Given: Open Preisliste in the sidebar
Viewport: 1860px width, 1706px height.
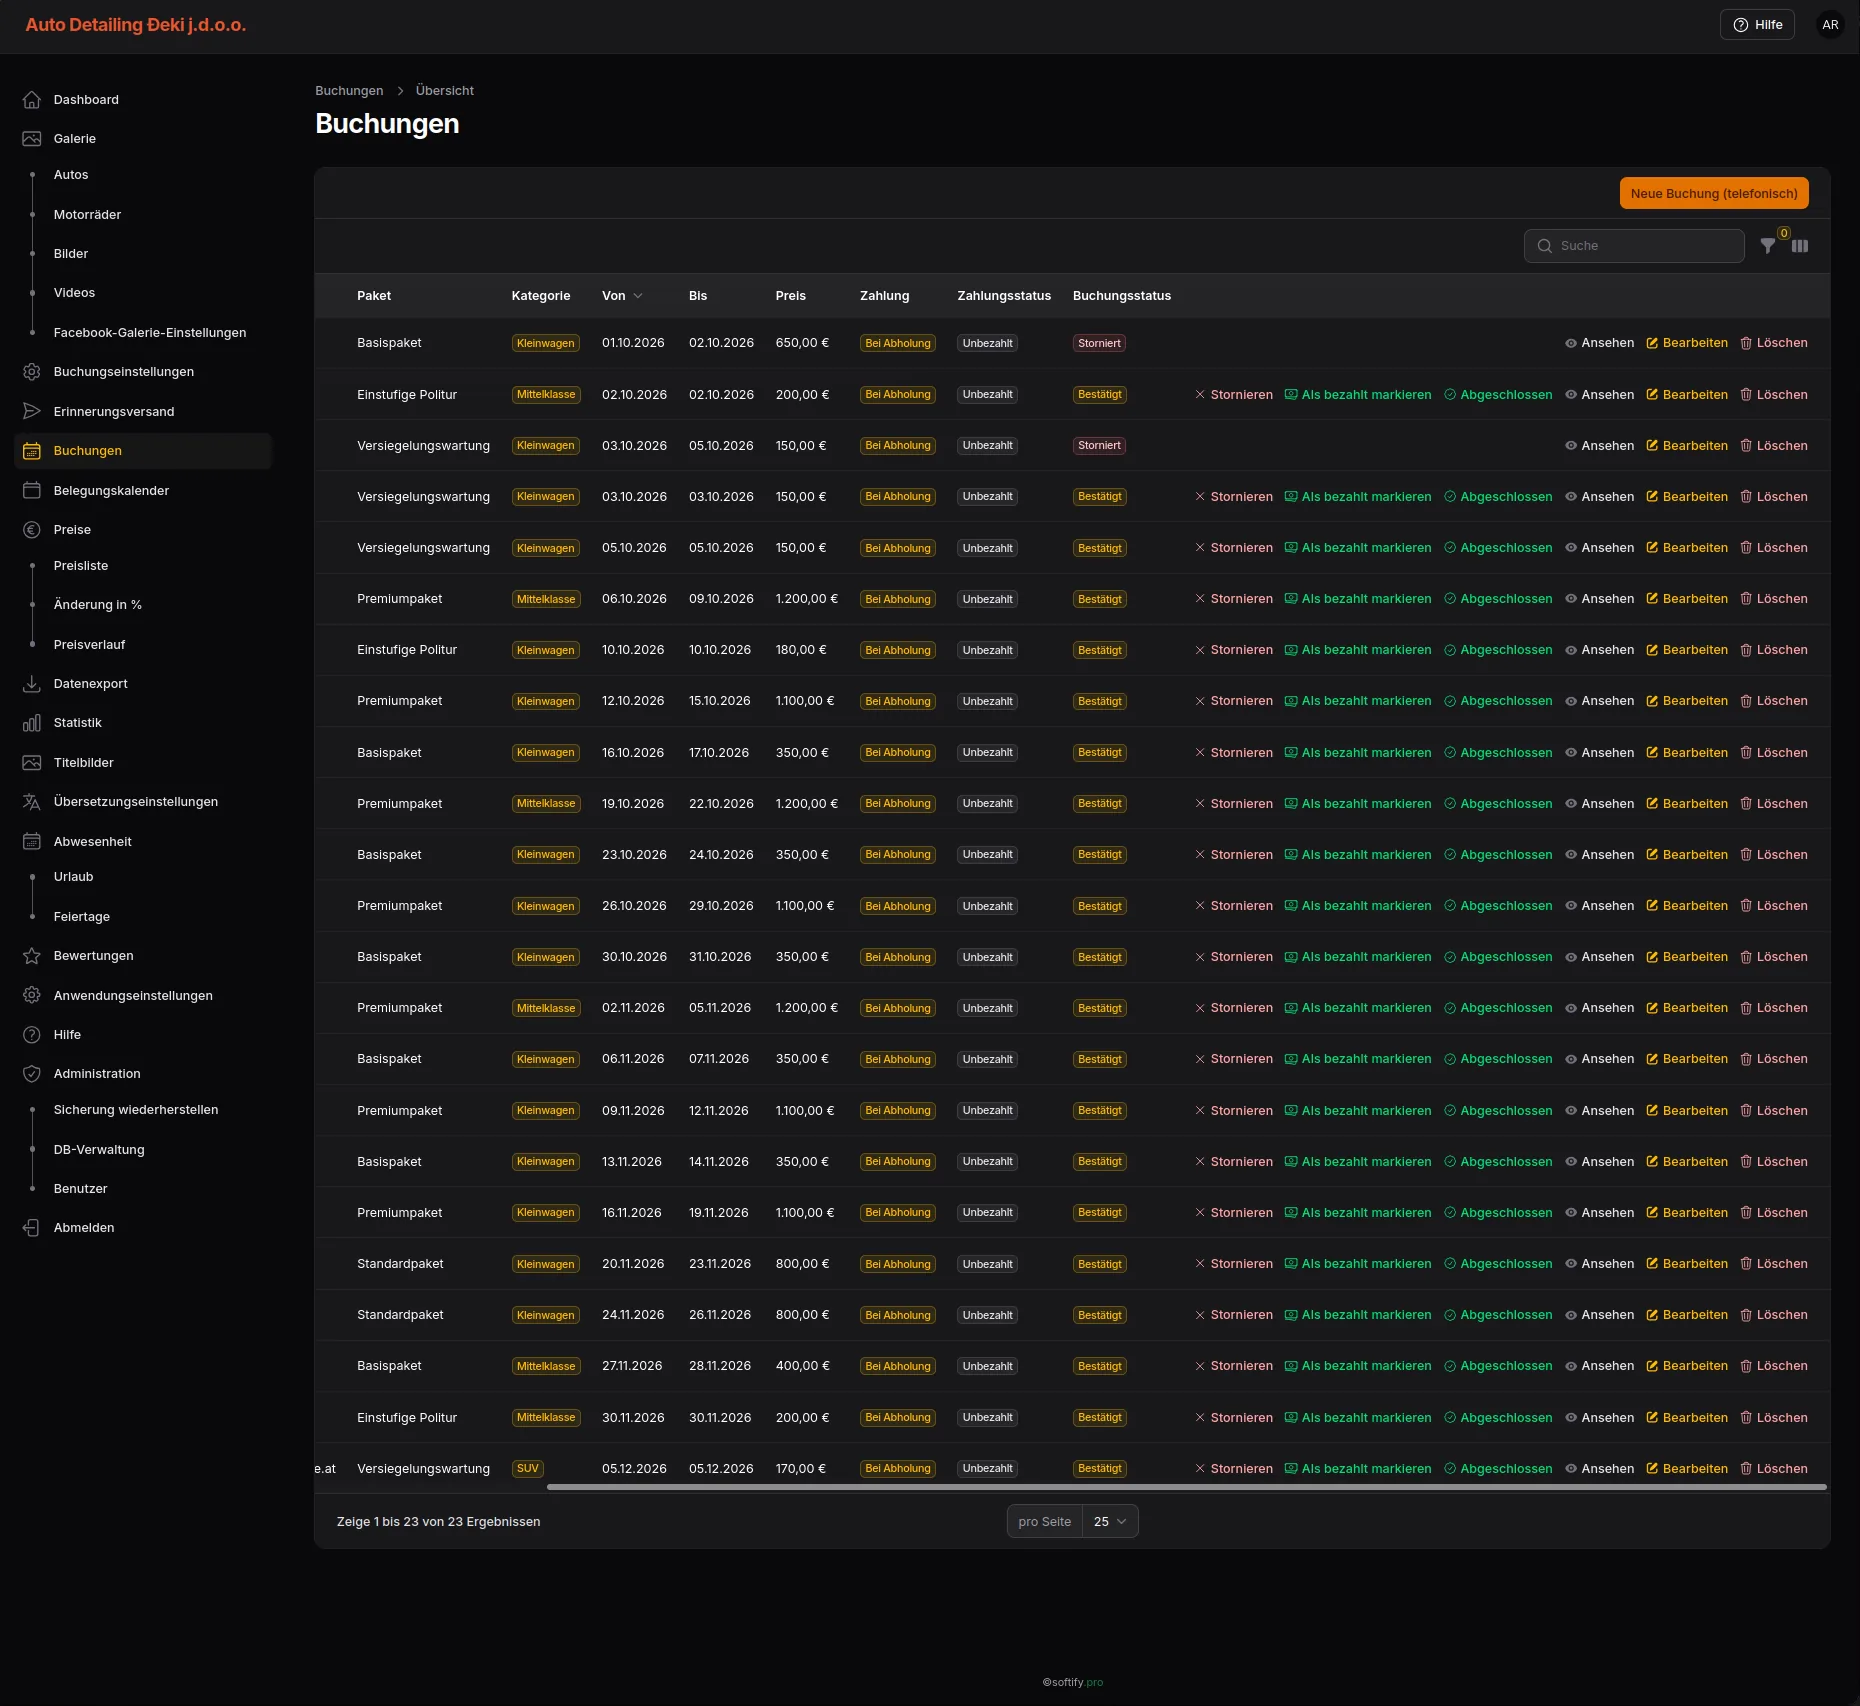Looking at the screenshot, I should coord(81,566).
